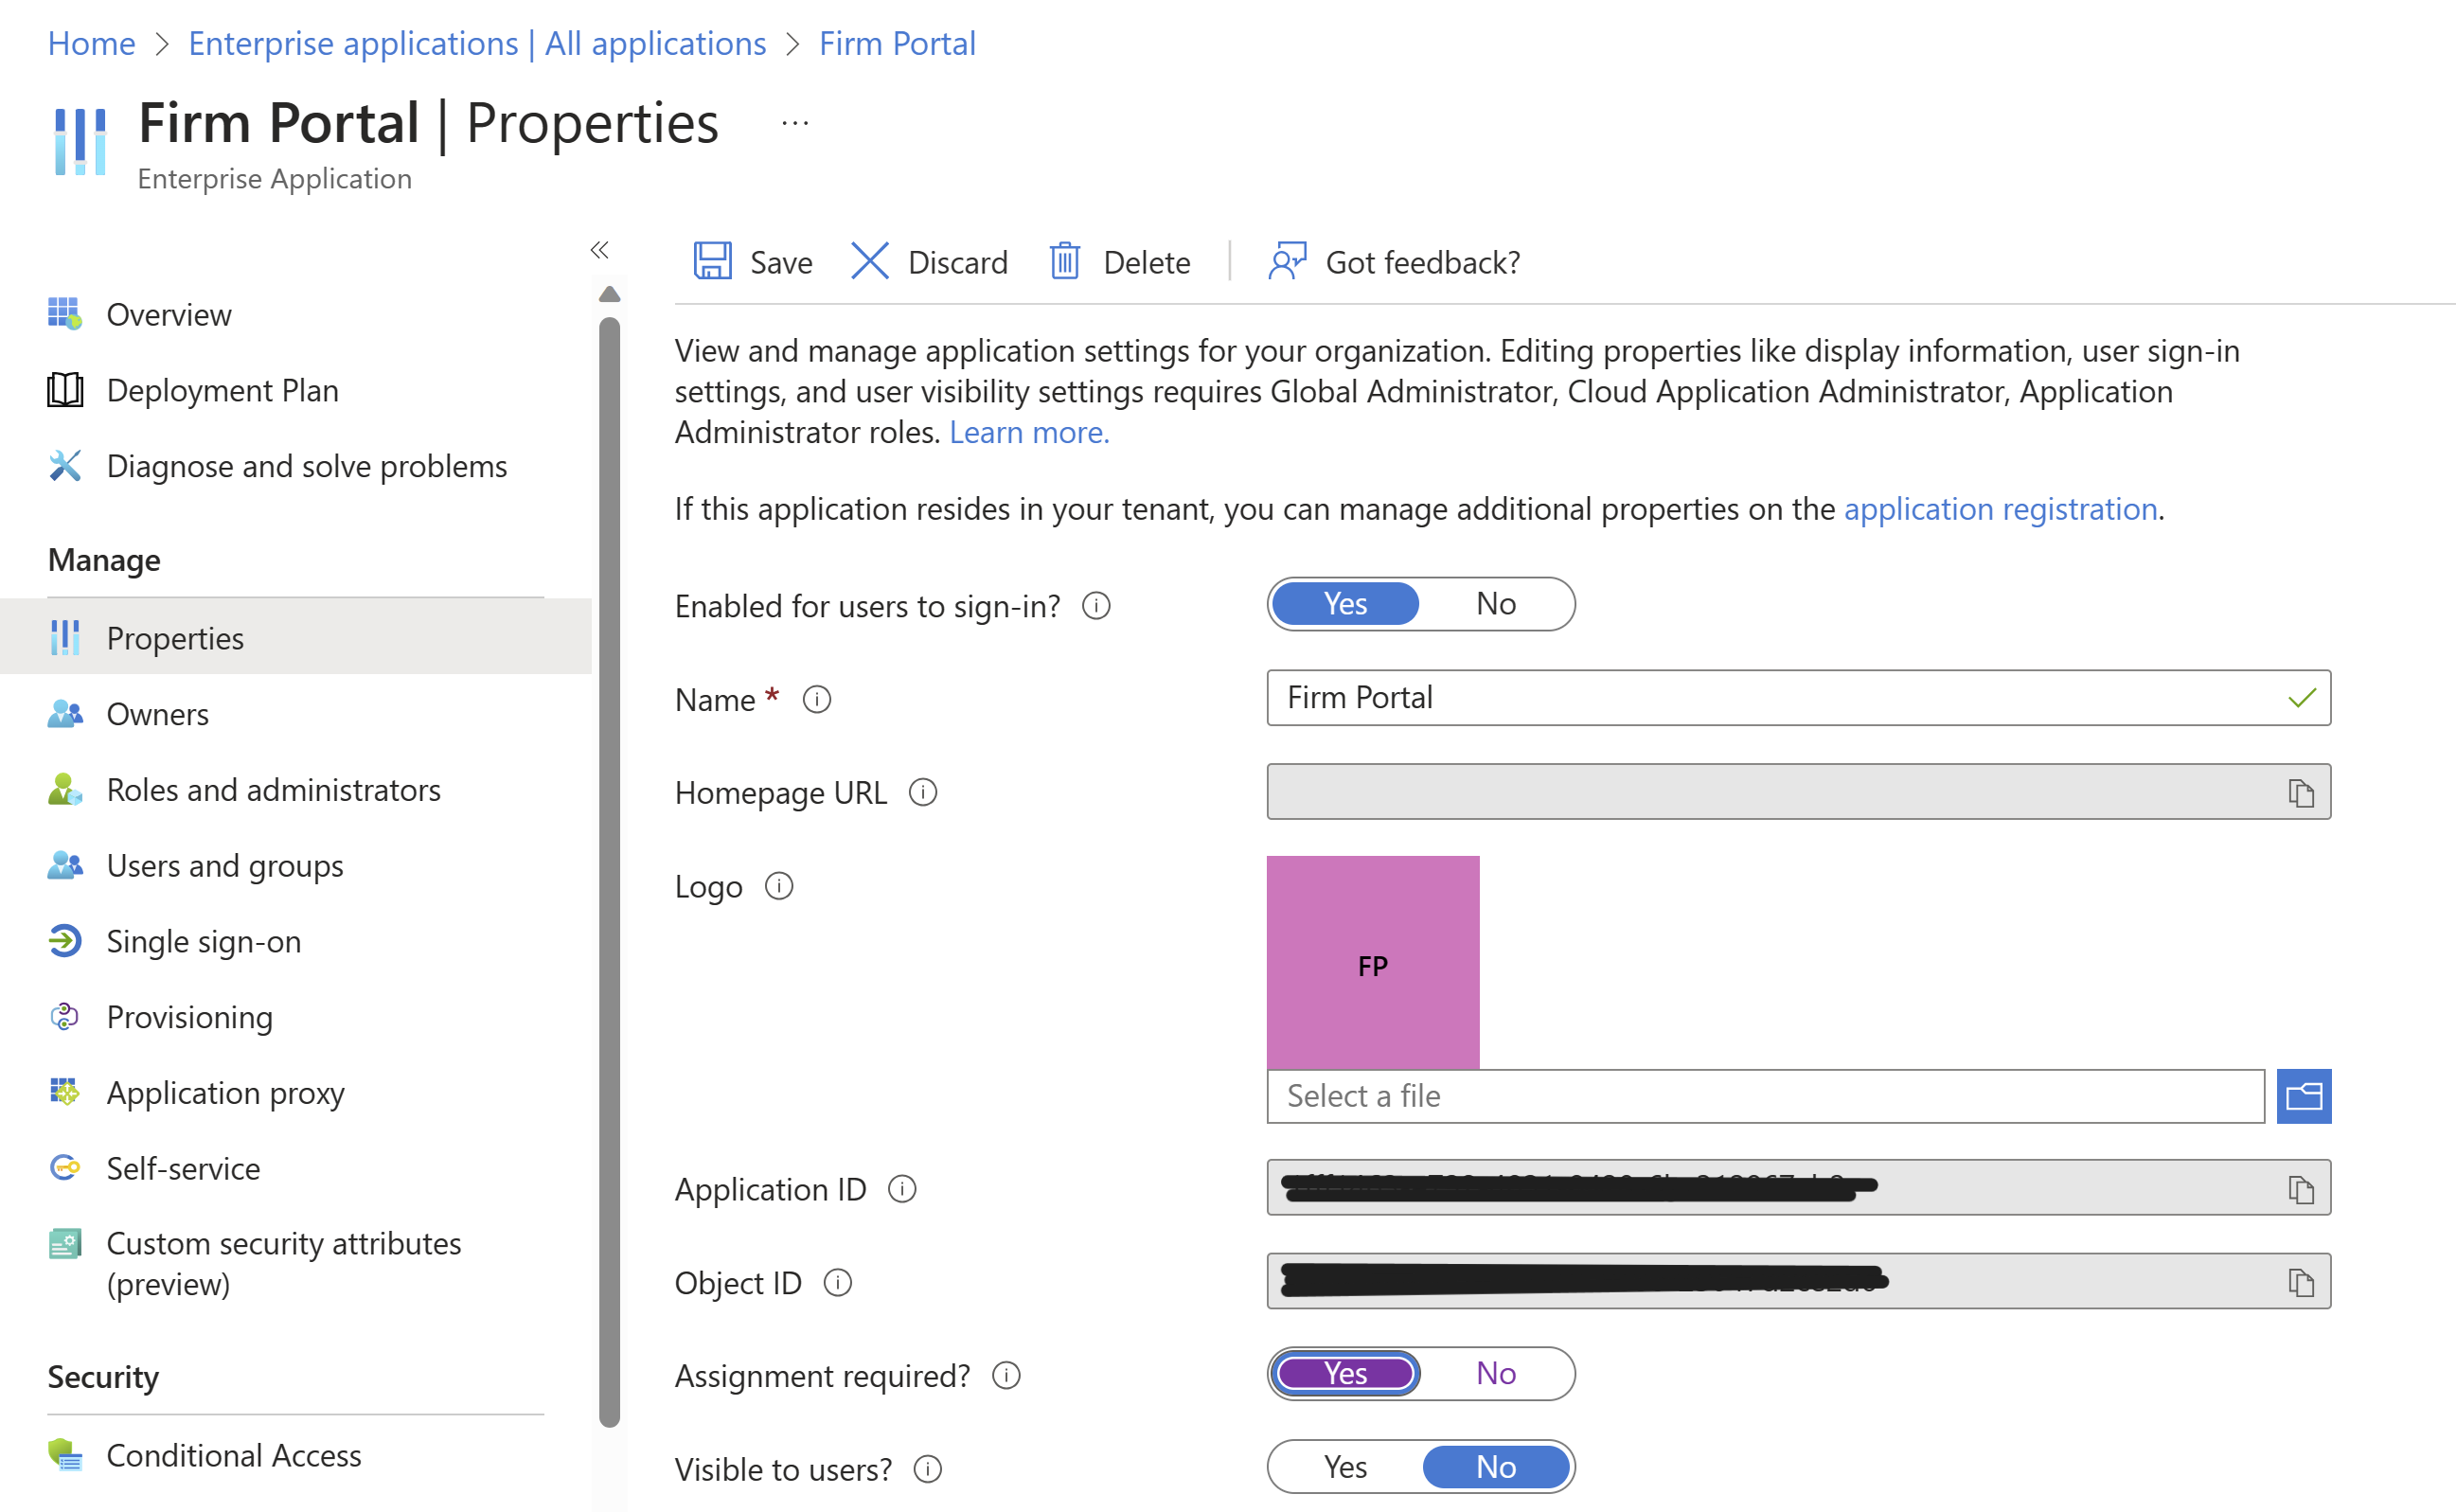Copy the Application ID to clipboard

coord(2301,1189)
